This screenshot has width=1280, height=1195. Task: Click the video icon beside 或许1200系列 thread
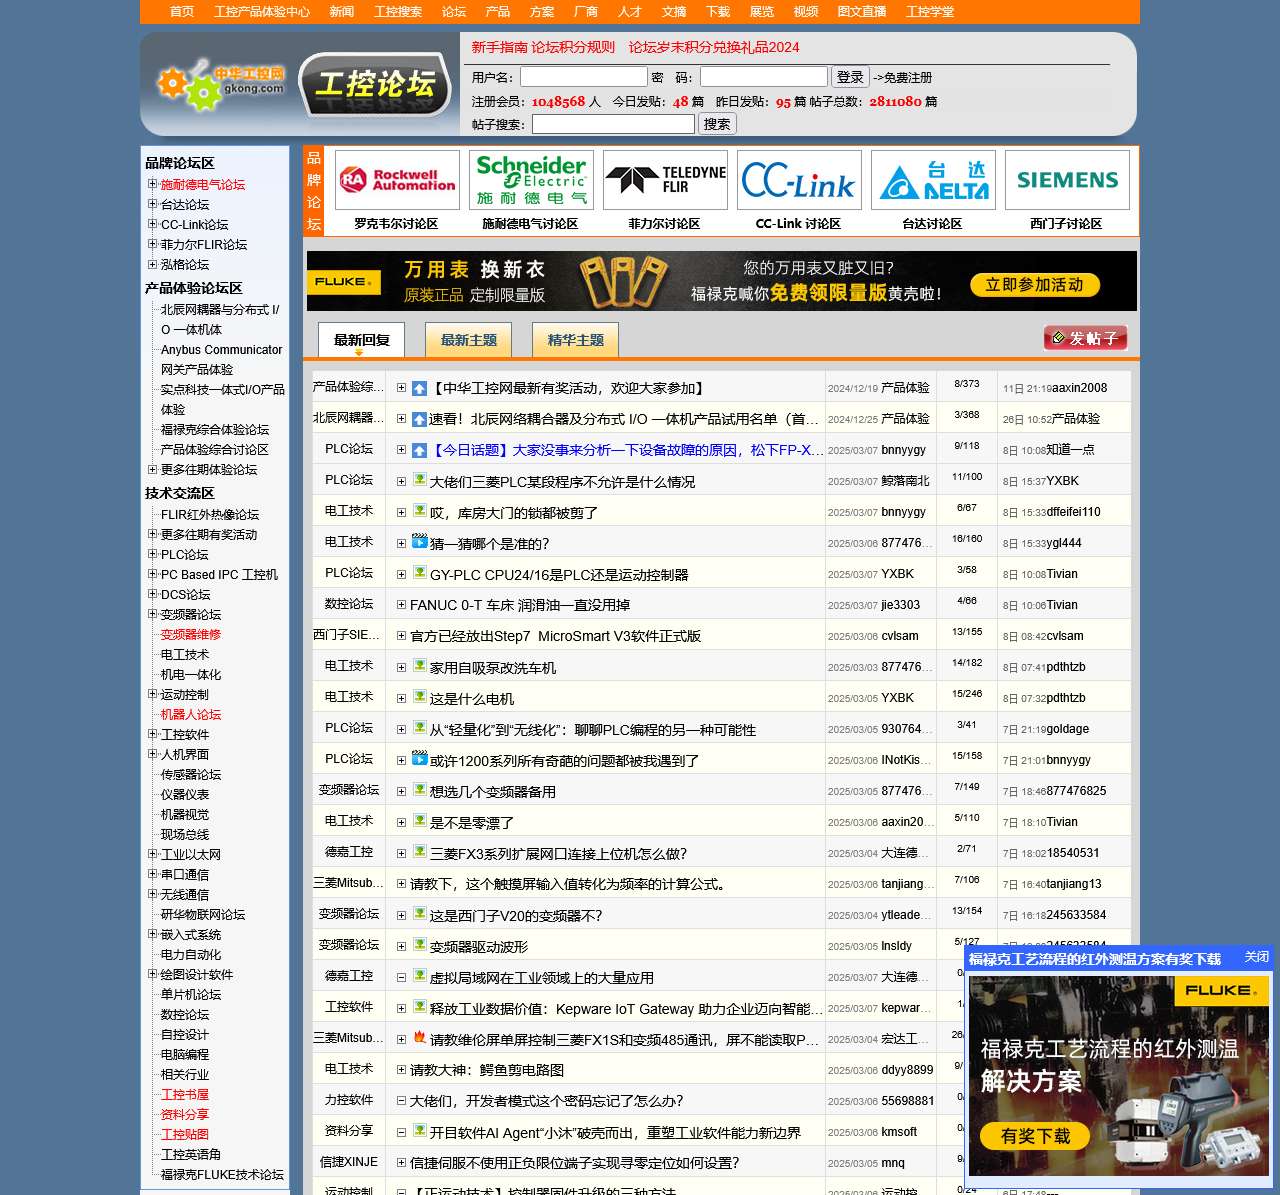(420, 759)
